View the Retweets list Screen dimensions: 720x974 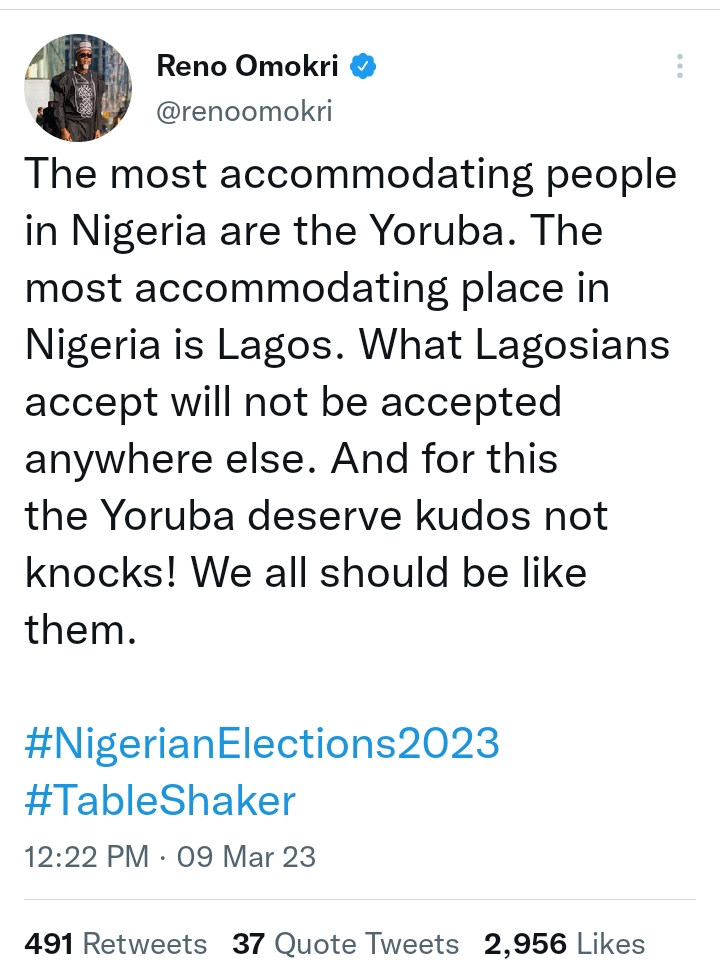[x=145, y=943]
